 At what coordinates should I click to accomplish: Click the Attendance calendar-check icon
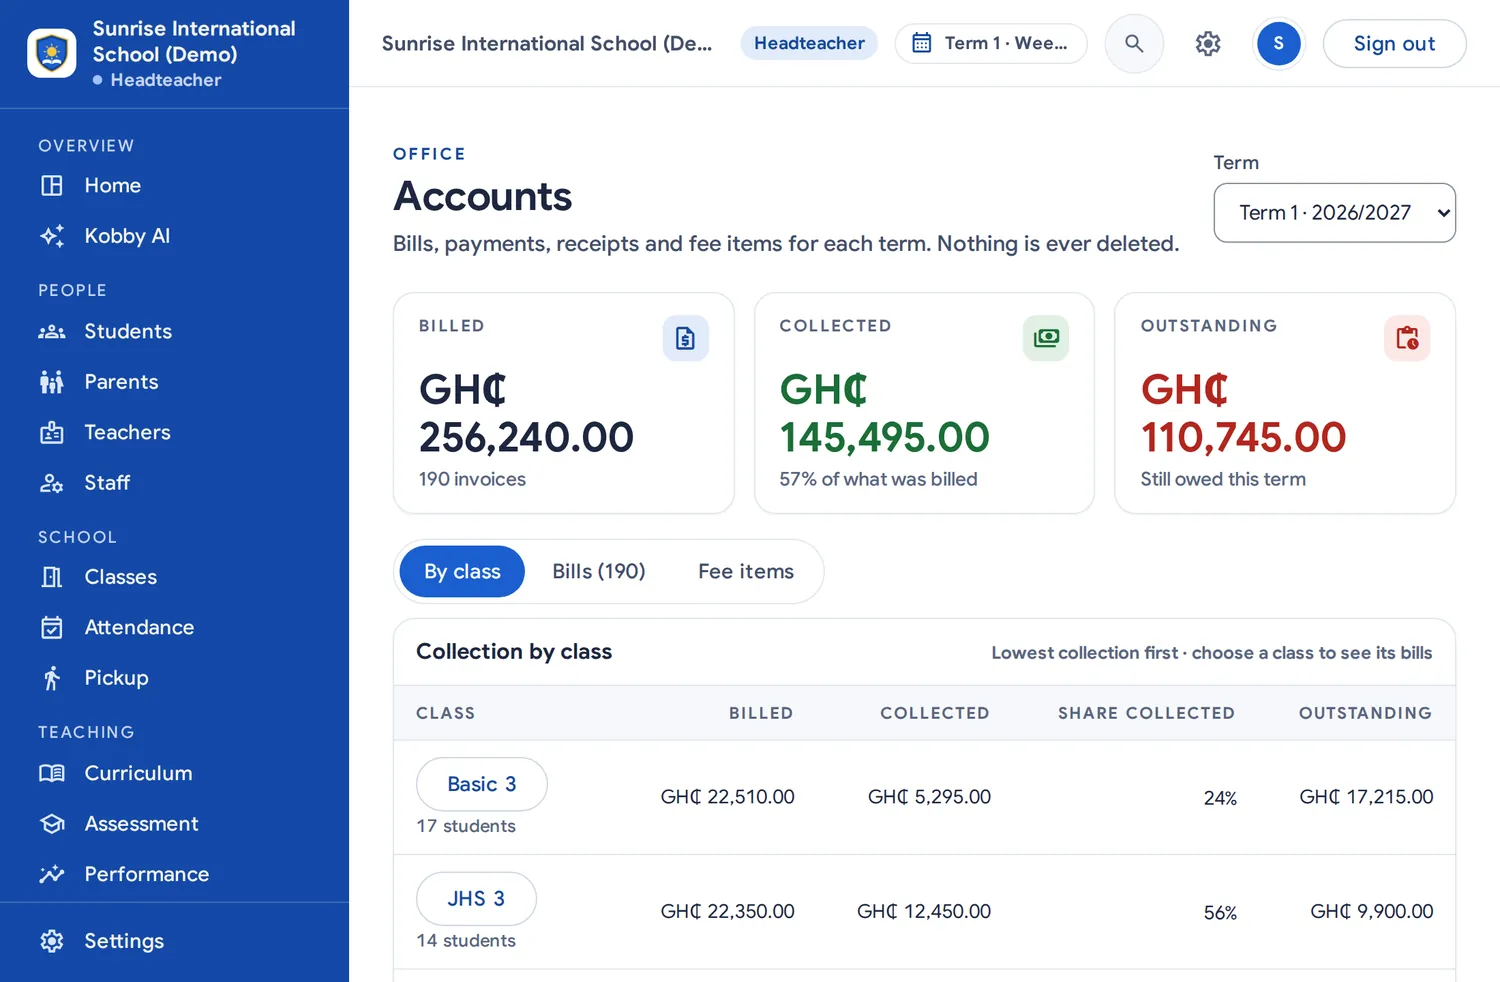[x=52, y=627]
